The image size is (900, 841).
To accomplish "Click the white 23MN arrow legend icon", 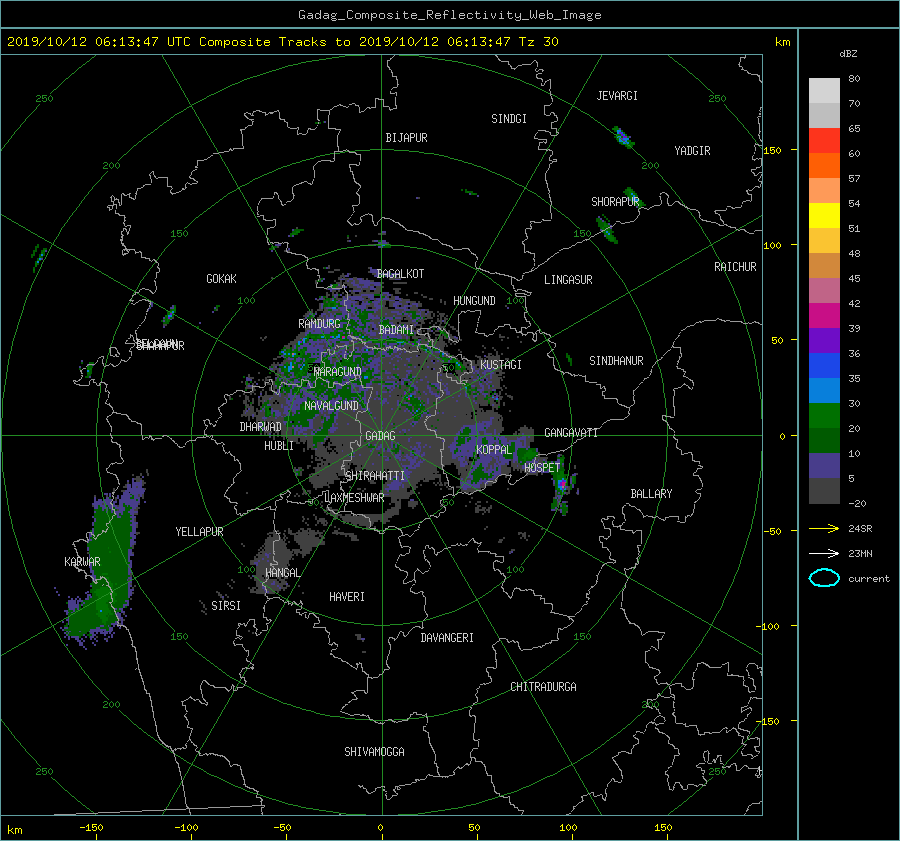I will point(824,553).
